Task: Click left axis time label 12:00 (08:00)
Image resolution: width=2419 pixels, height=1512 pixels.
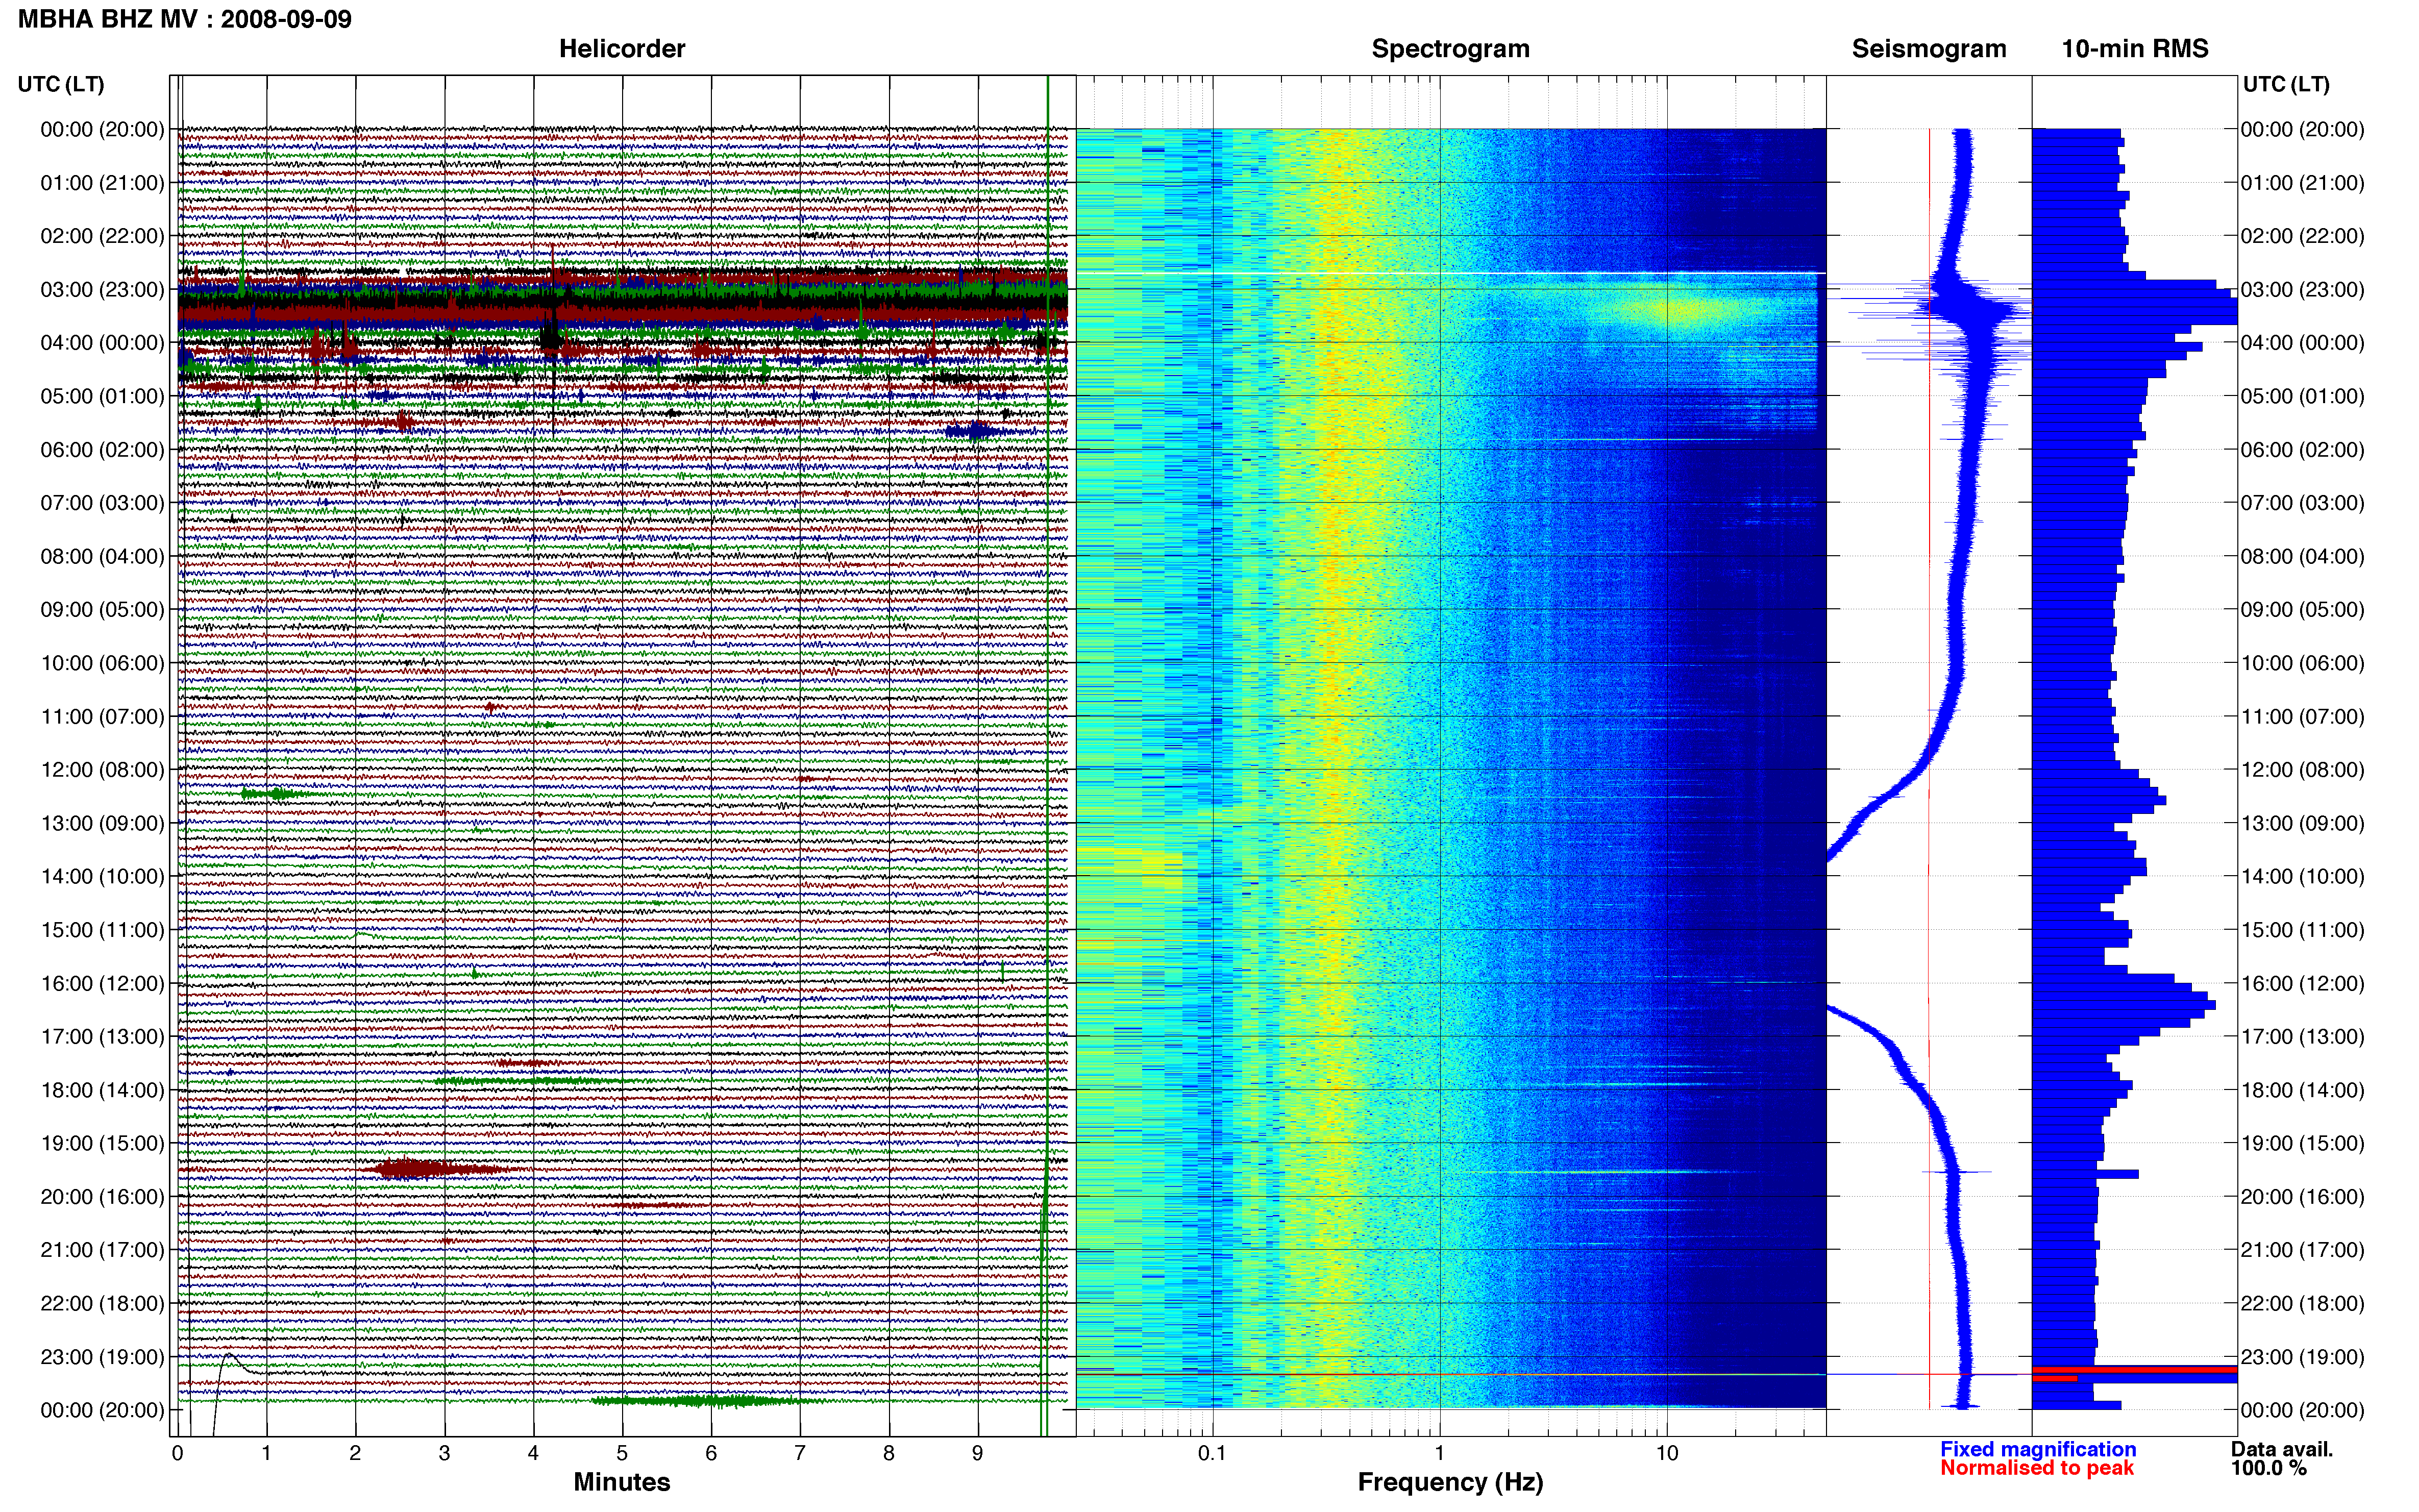Action: click(x=103, y=770)
